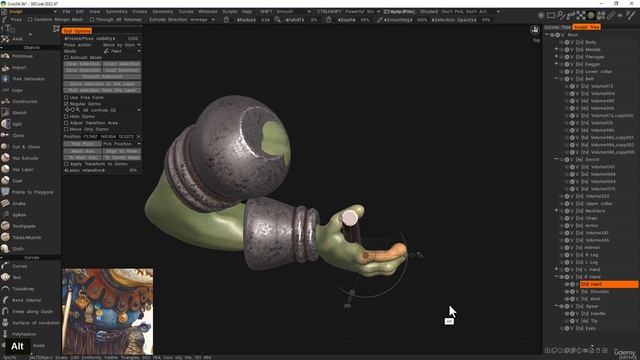Adjust the Lasso relaxation slider
The width and height of the screenshot is (640, 360).
coord(102,170)
